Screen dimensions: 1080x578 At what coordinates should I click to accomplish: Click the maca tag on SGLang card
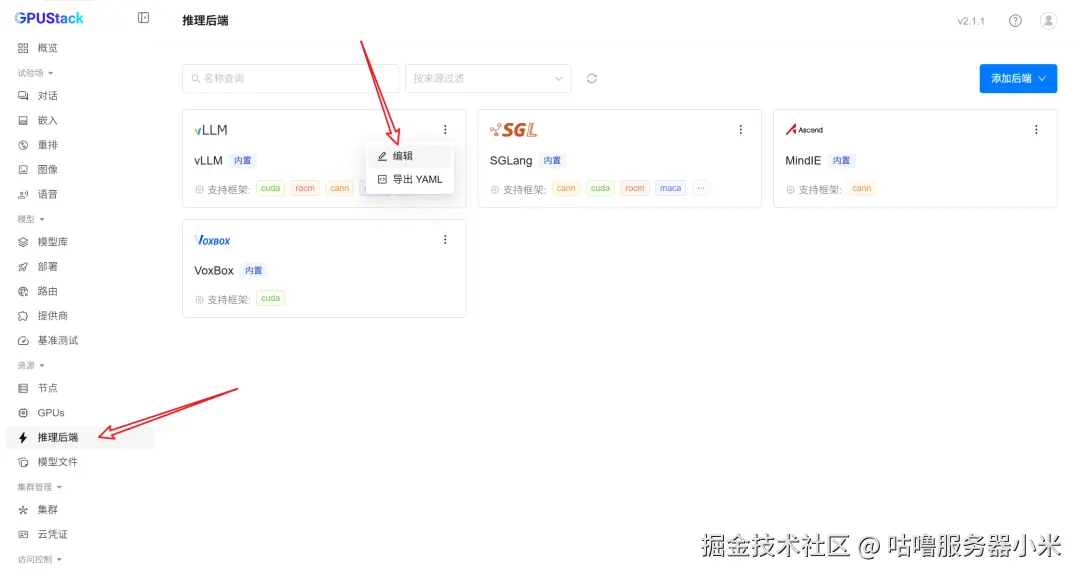(670, 188)
